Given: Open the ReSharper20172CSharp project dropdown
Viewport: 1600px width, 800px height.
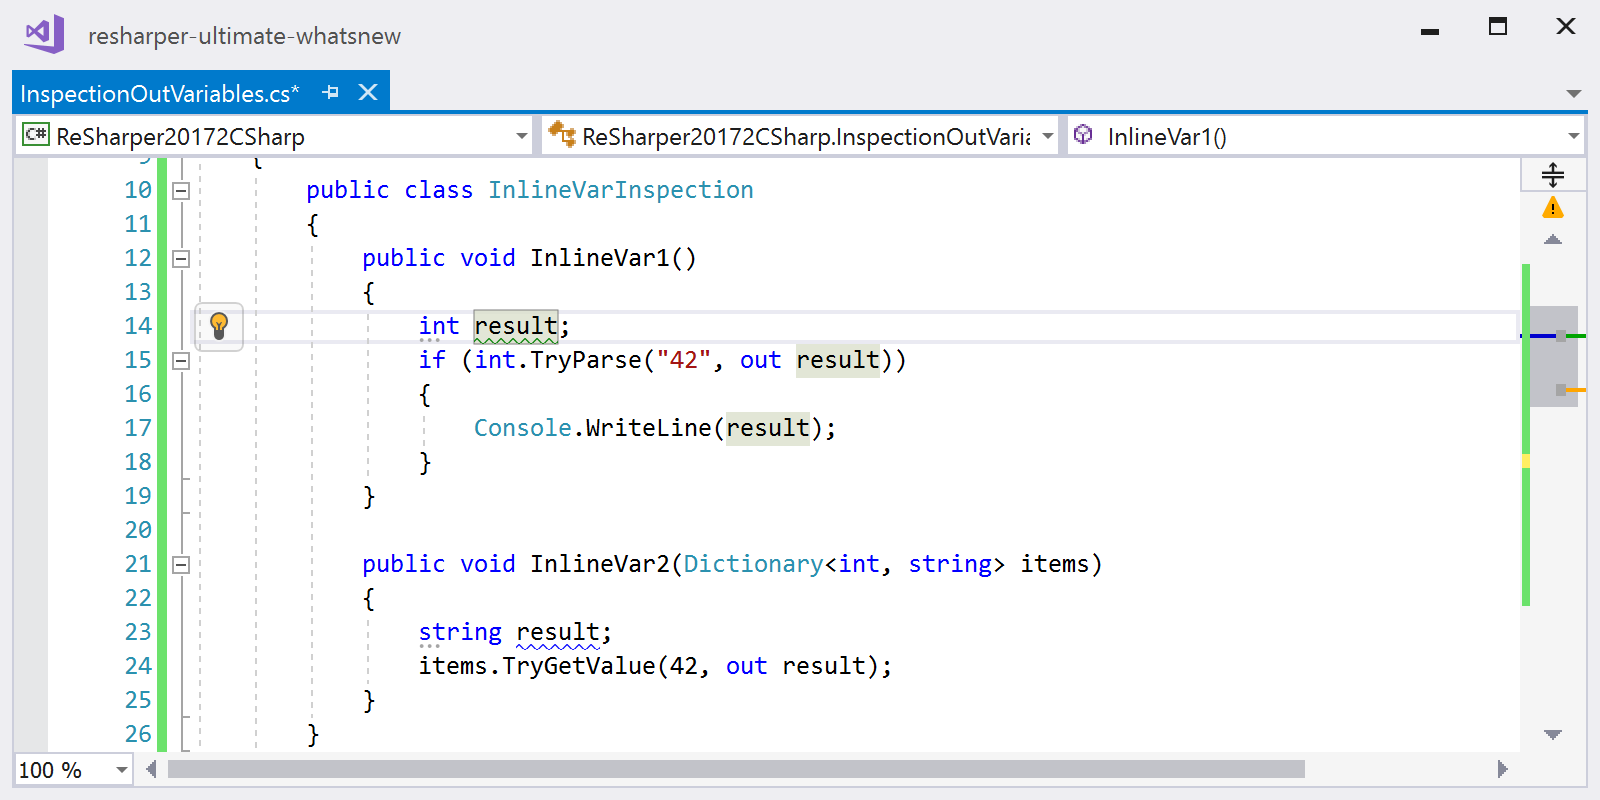Looking at the screenshot, I should 521,136.
